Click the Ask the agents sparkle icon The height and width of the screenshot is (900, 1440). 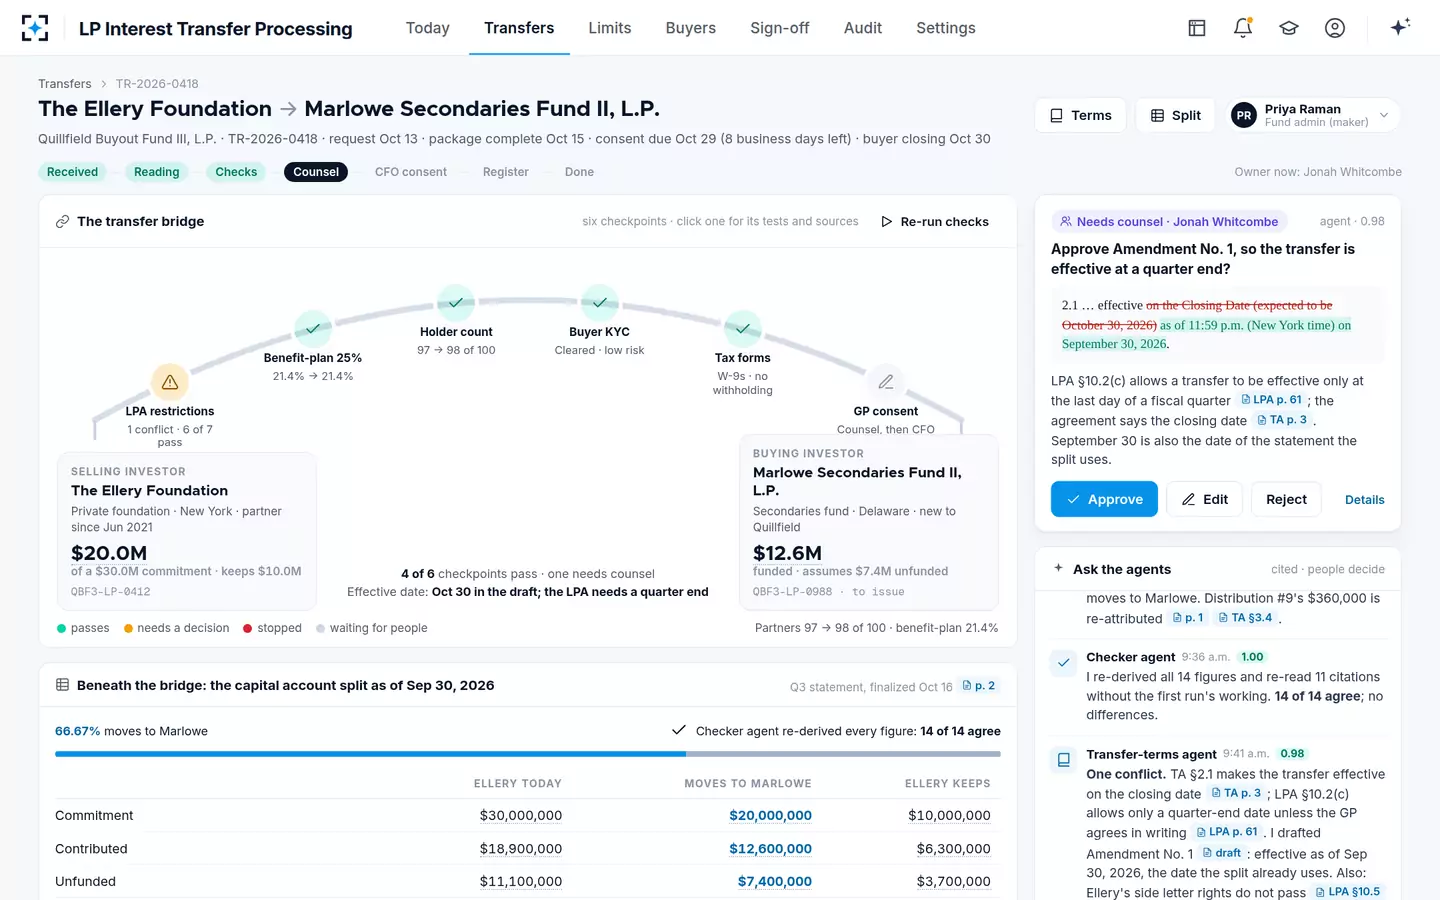1058,568
